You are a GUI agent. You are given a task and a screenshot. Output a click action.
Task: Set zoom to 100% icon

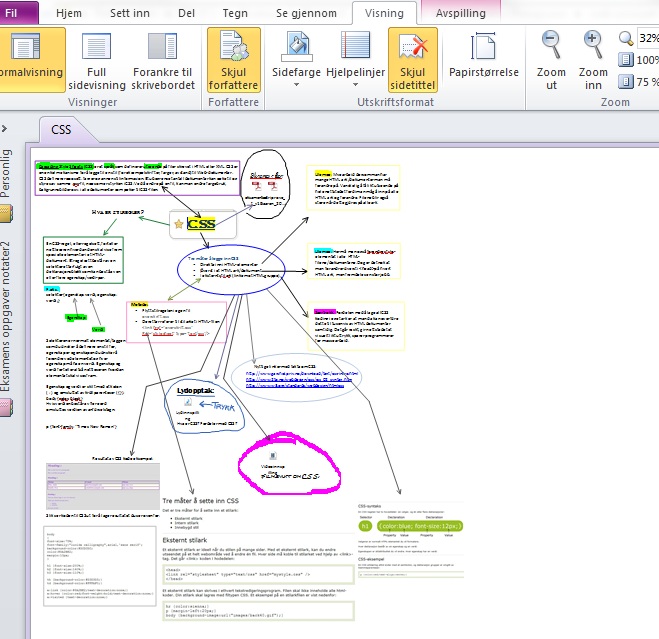[x=627, y=60]
